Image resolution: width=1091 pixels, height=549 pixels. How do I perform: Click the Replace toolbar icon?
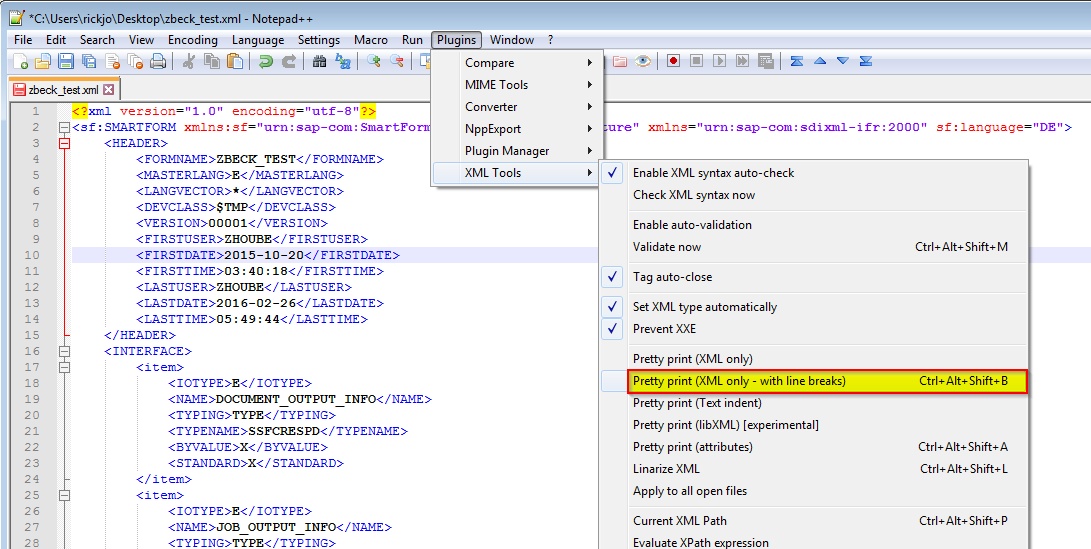pyautogui.click(x=342, y=61)
